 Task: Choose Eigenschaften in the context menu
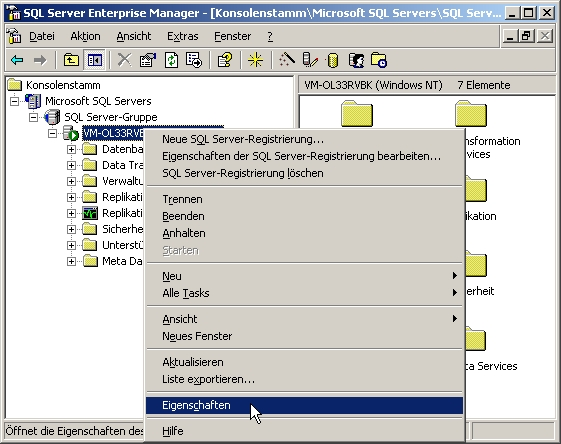[x=304, y=405]
